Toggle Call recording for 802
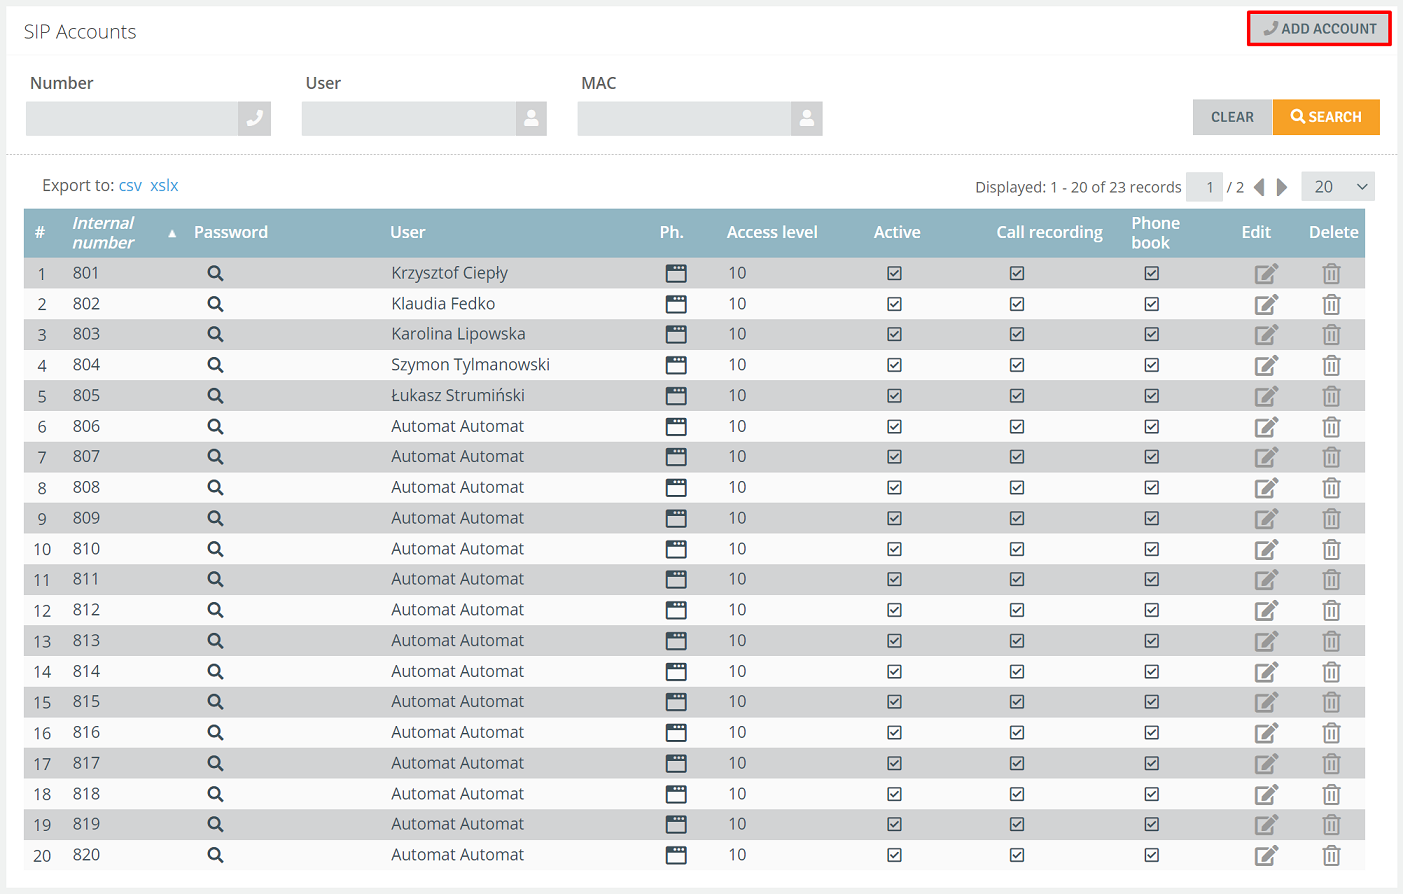This screenshot has height=894, width=1403. [1017, 304]
